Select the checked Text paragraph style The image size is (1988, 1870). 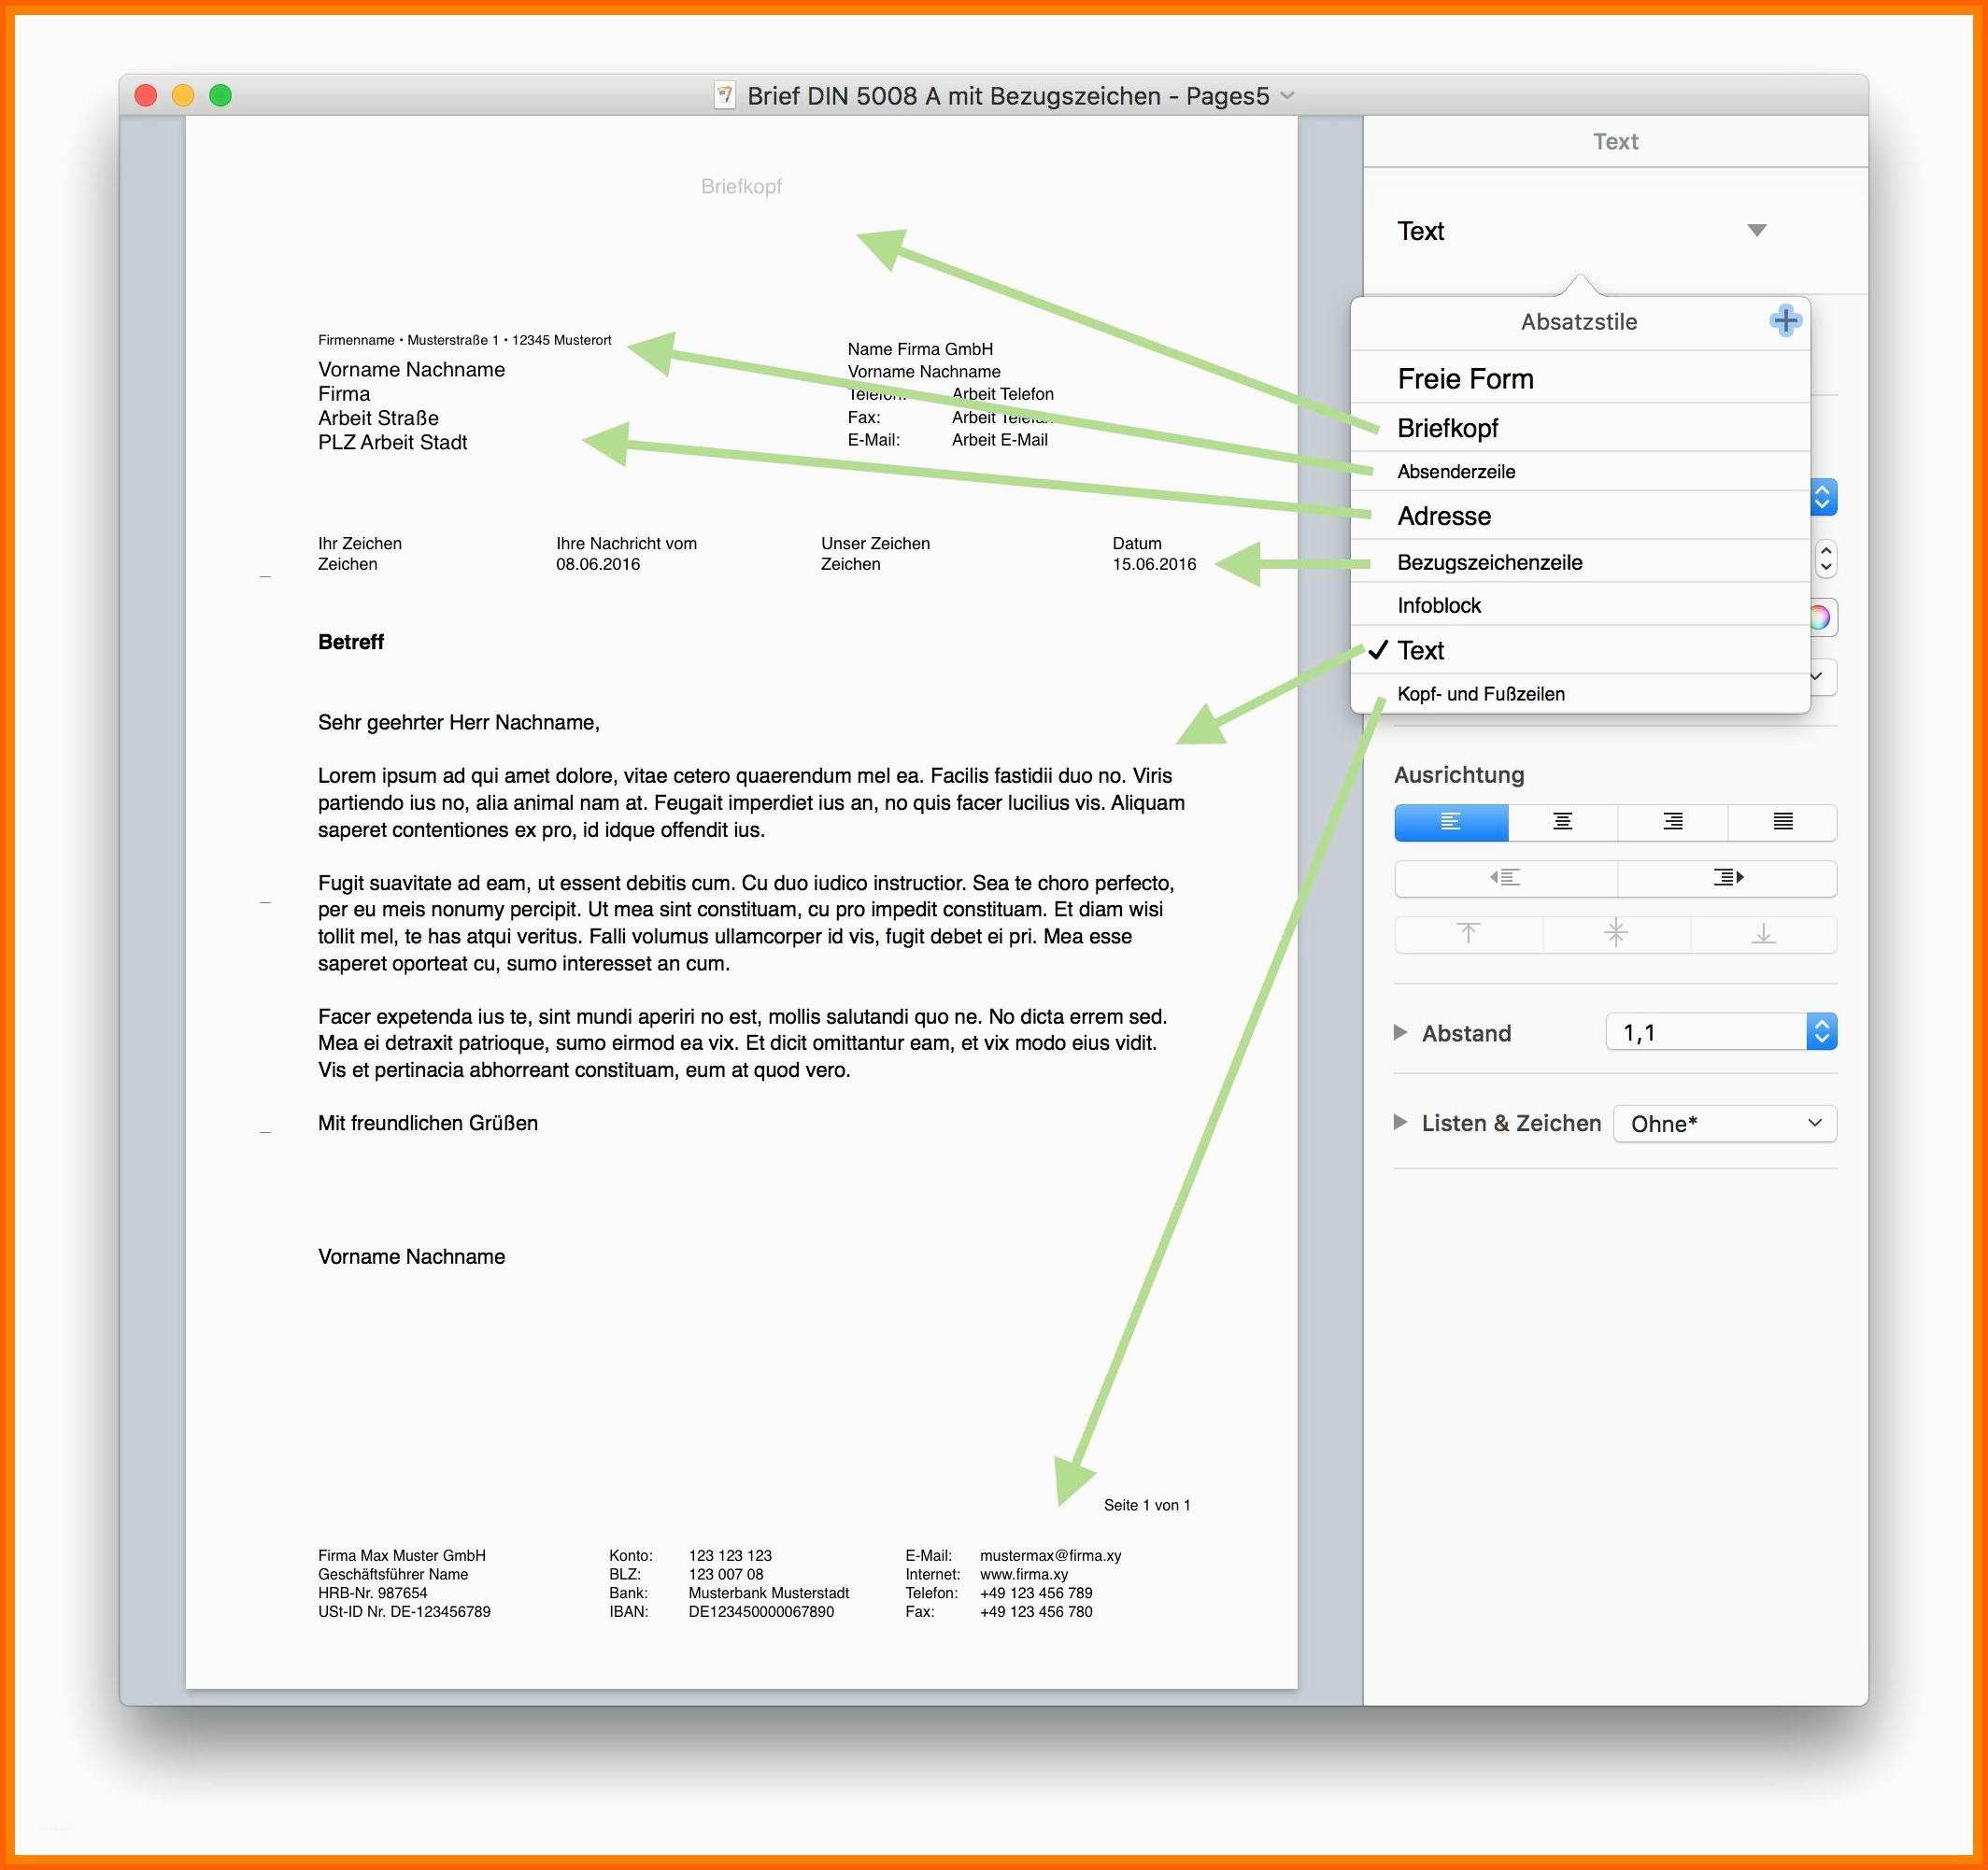[1580, 650]
